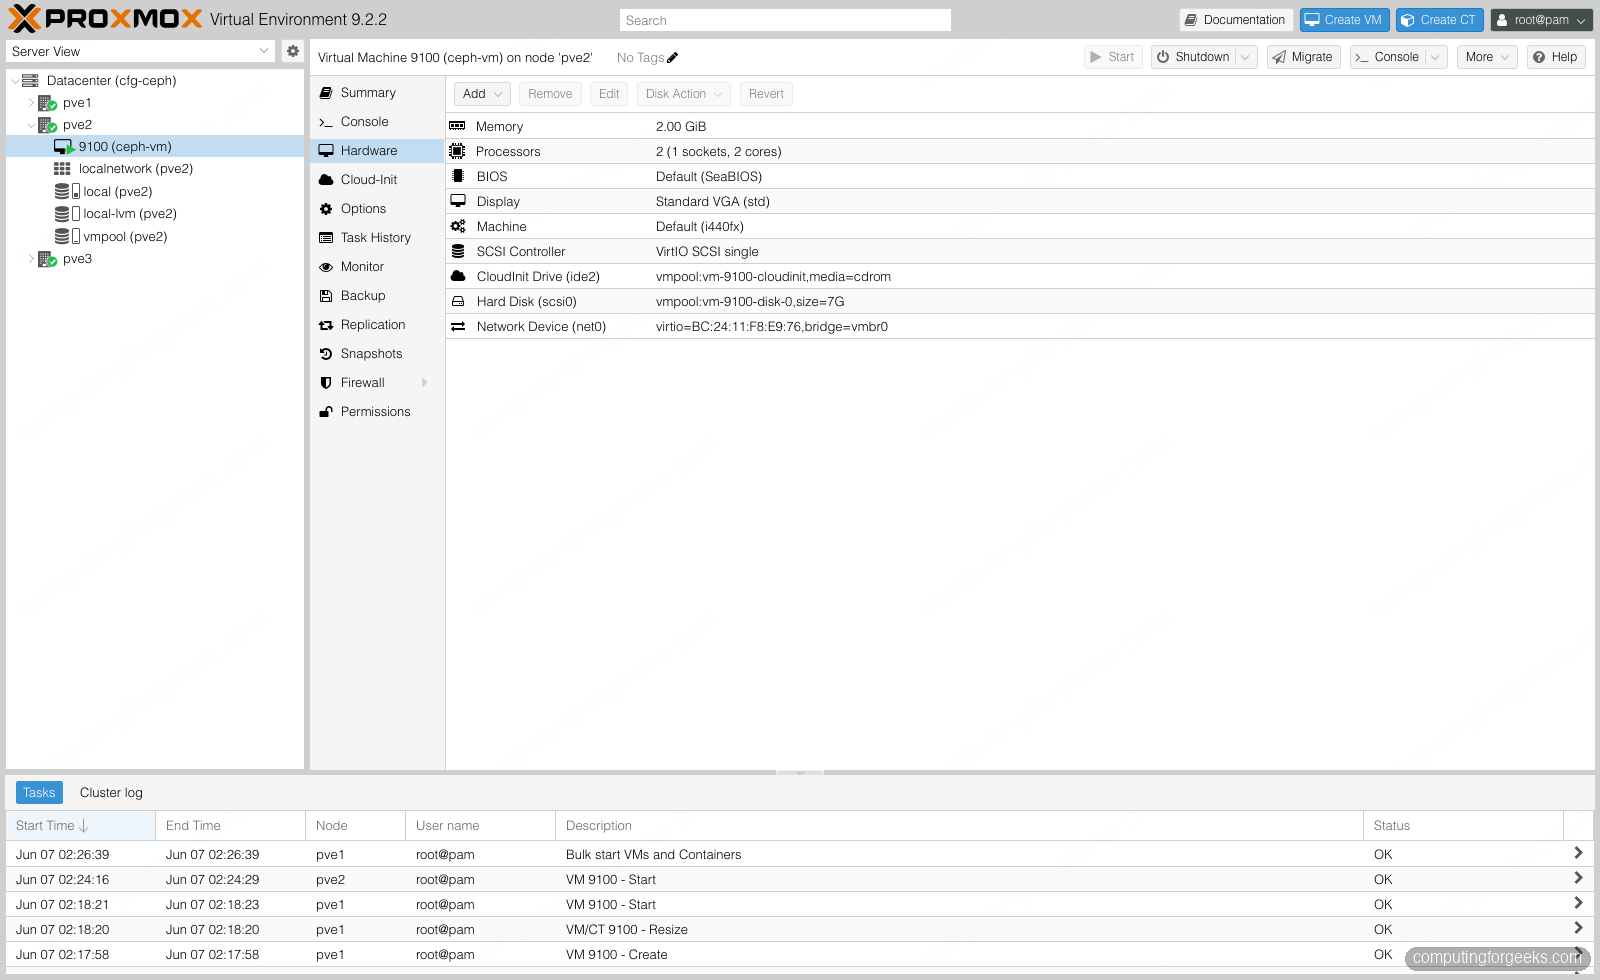This screenshot has height=980, width=1600.
Task: Click the Proxmox logo
Action: pos(105,19)
